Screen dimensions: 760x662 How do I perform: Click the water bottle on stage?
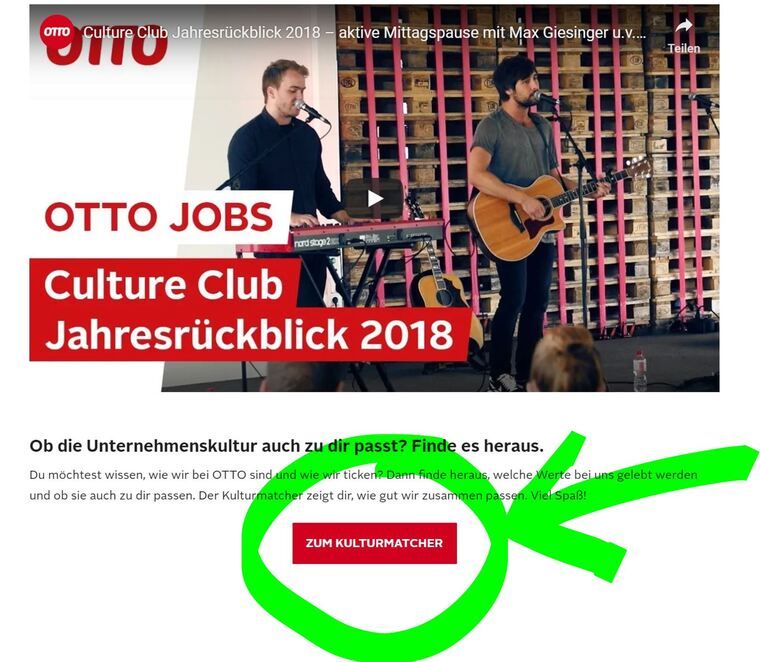[640, 371]
